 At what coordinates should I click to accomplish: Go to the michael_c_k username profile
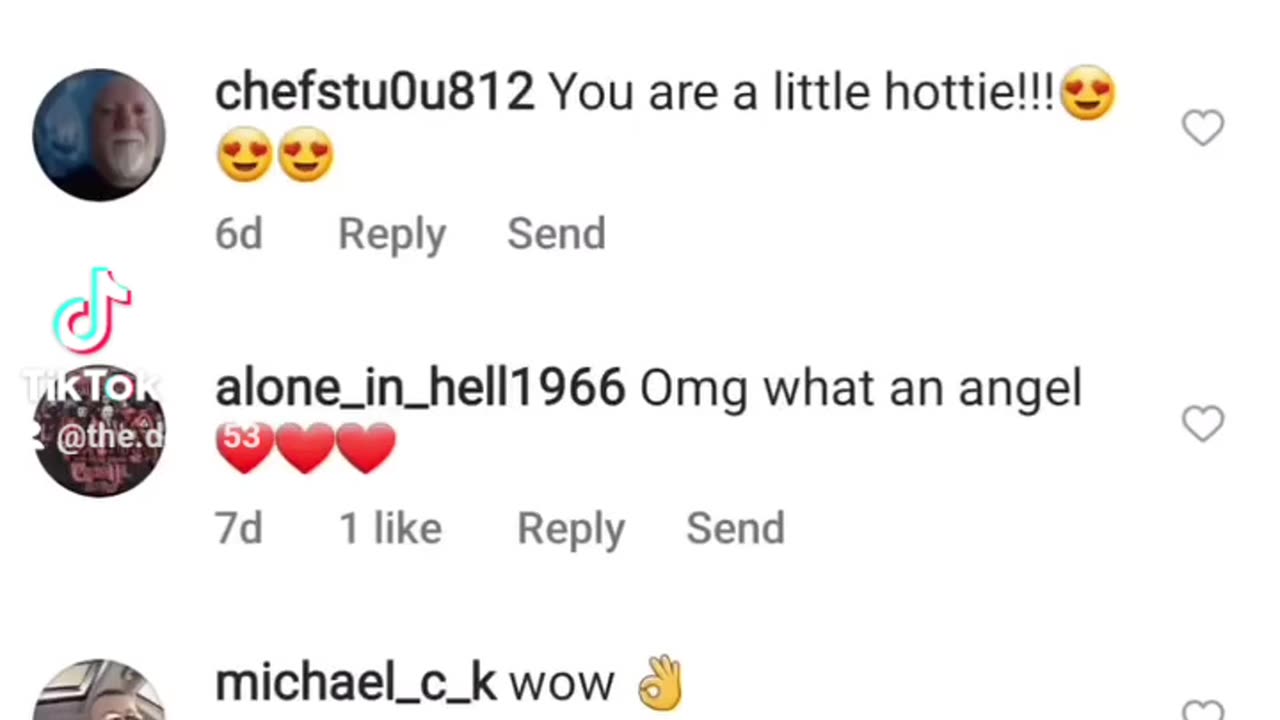355,684
